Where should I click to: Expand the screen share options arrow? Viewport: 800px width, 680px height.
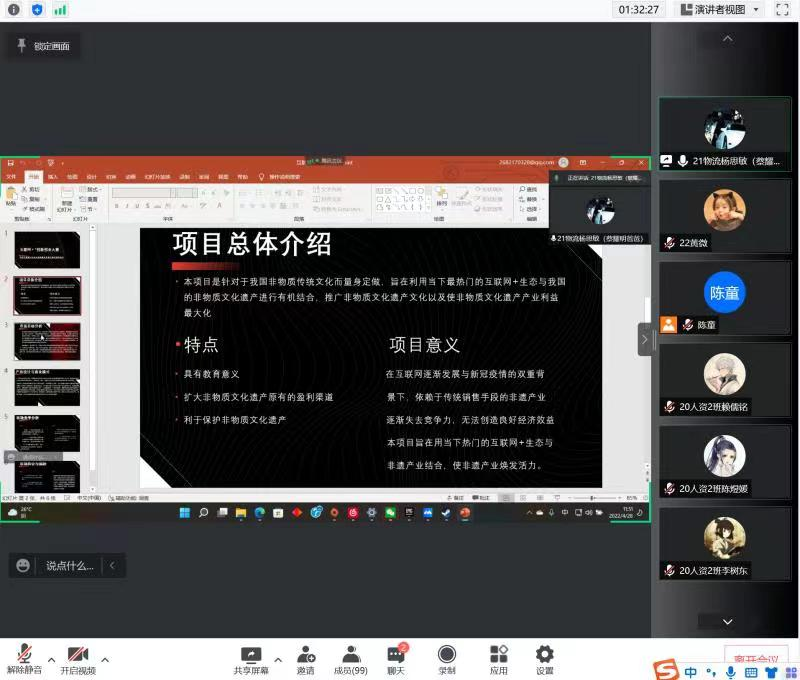point(277,659)
